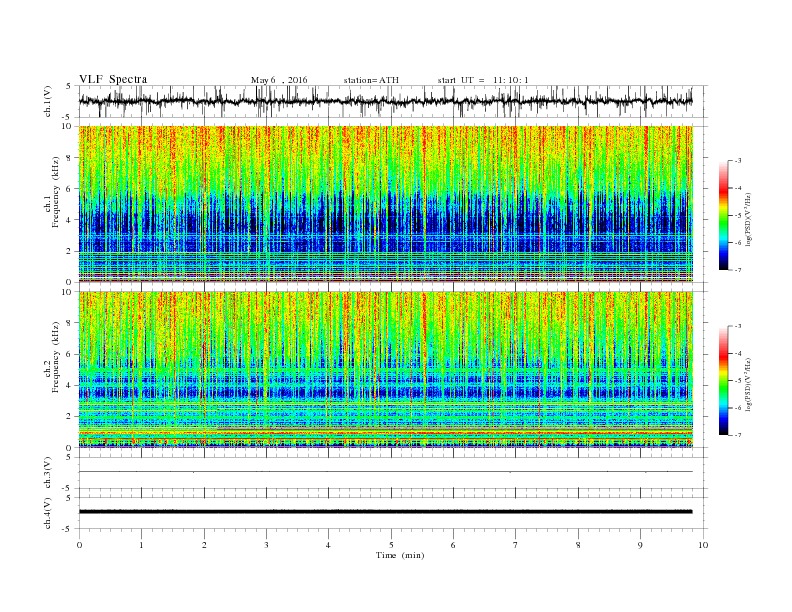Click the "May 6 , 2016" date text
This screenshot has height=612, width=792.
pyautogui.click(x=279, y=80)
